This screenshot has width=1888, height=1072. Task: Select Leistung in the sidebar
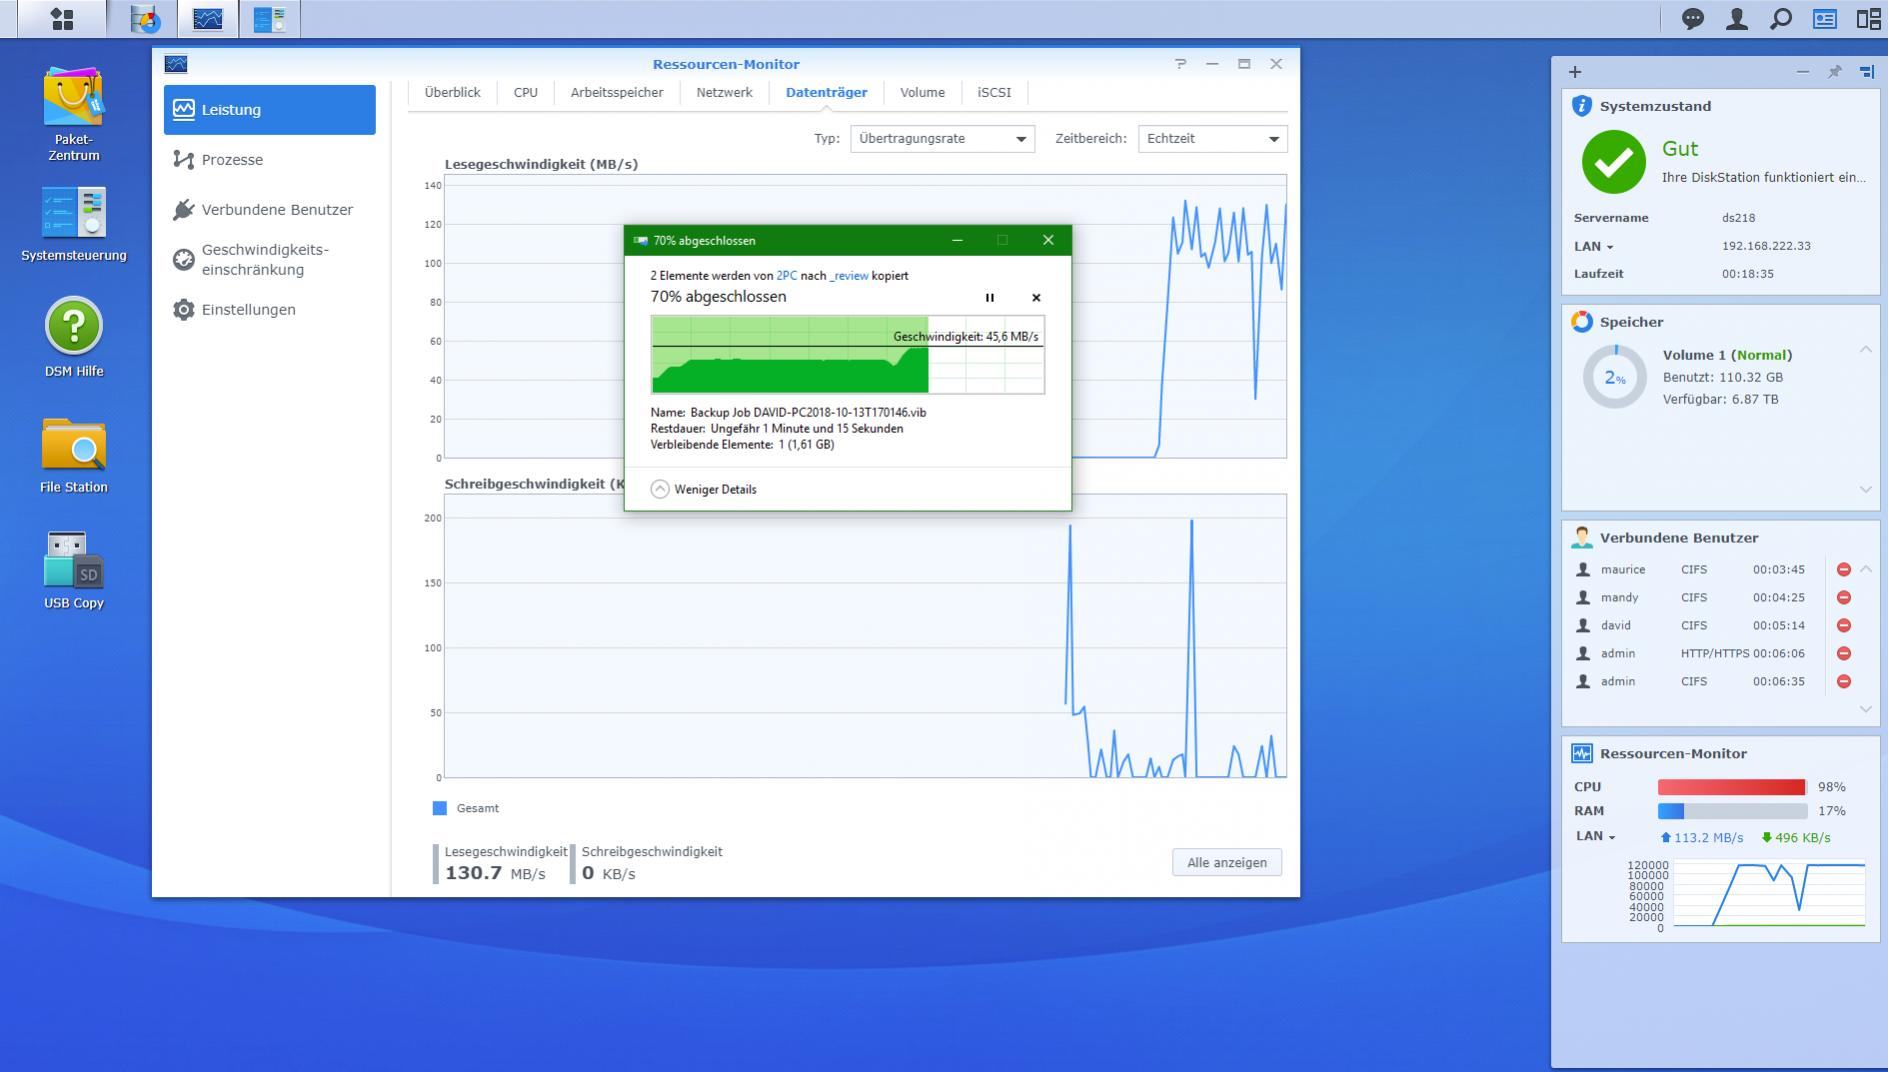coord(270,110)
